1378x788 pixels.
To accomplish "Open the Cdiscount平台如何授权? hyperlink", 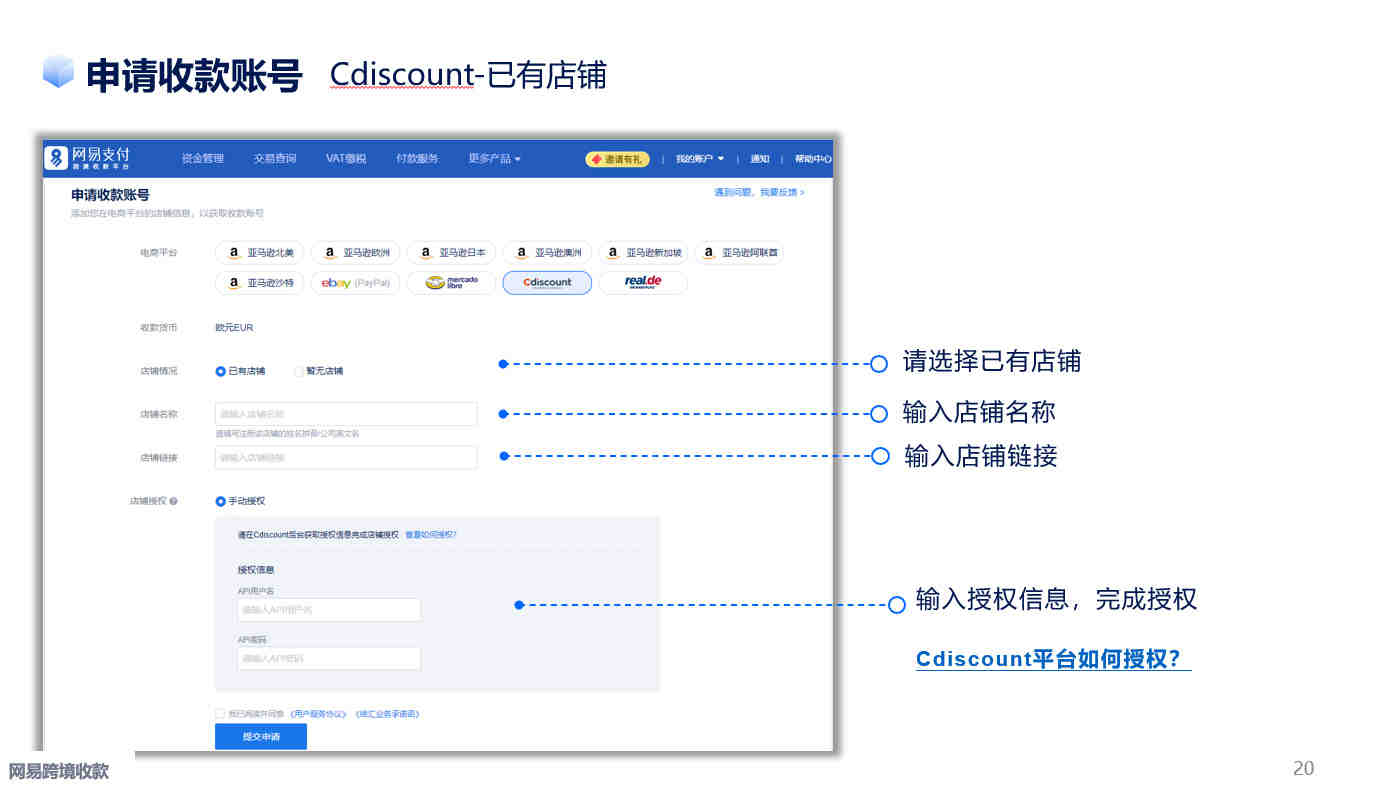I will 1053,659.
